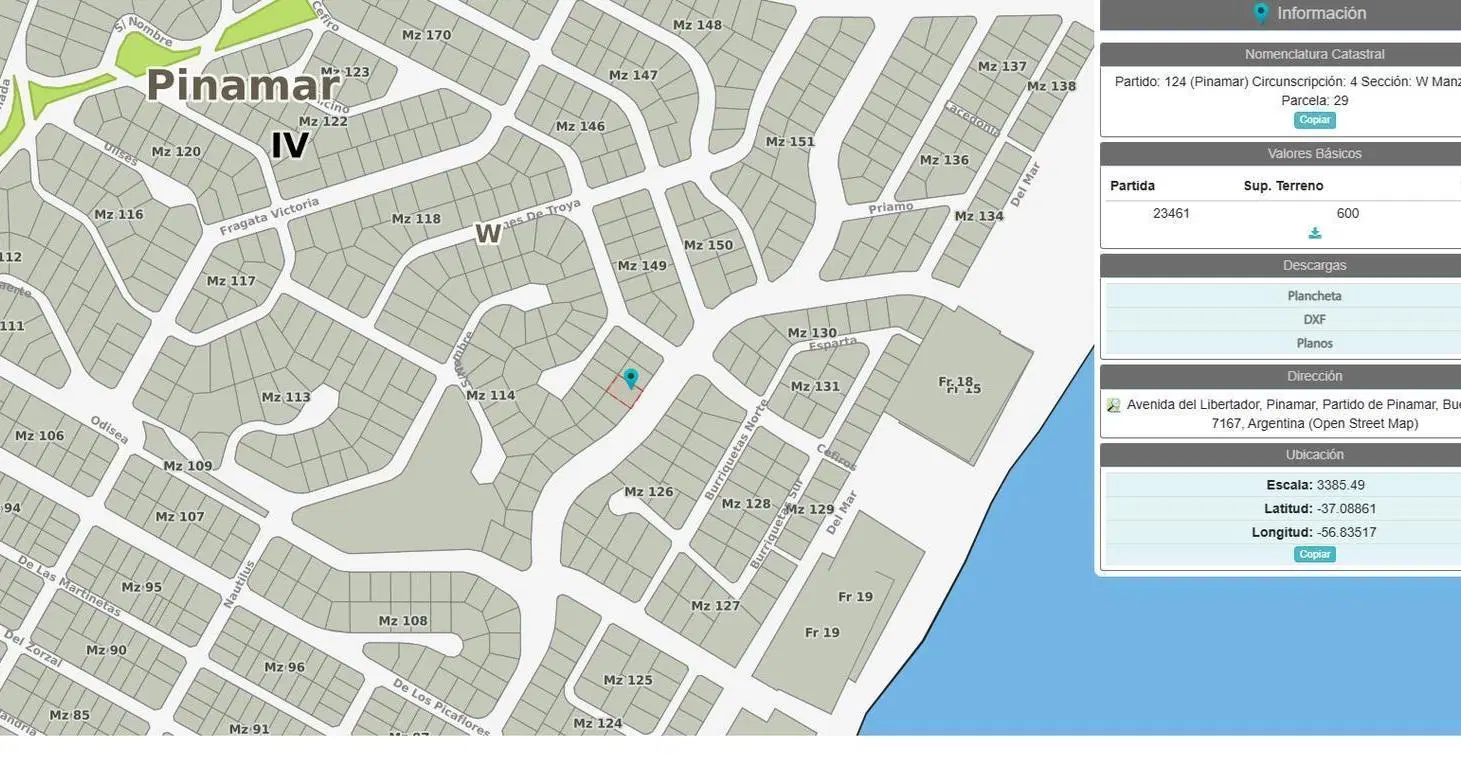This screenshot has width=1461, height=765.
Task: Click block Mz 149 on the map
Action: coord(642,266)
